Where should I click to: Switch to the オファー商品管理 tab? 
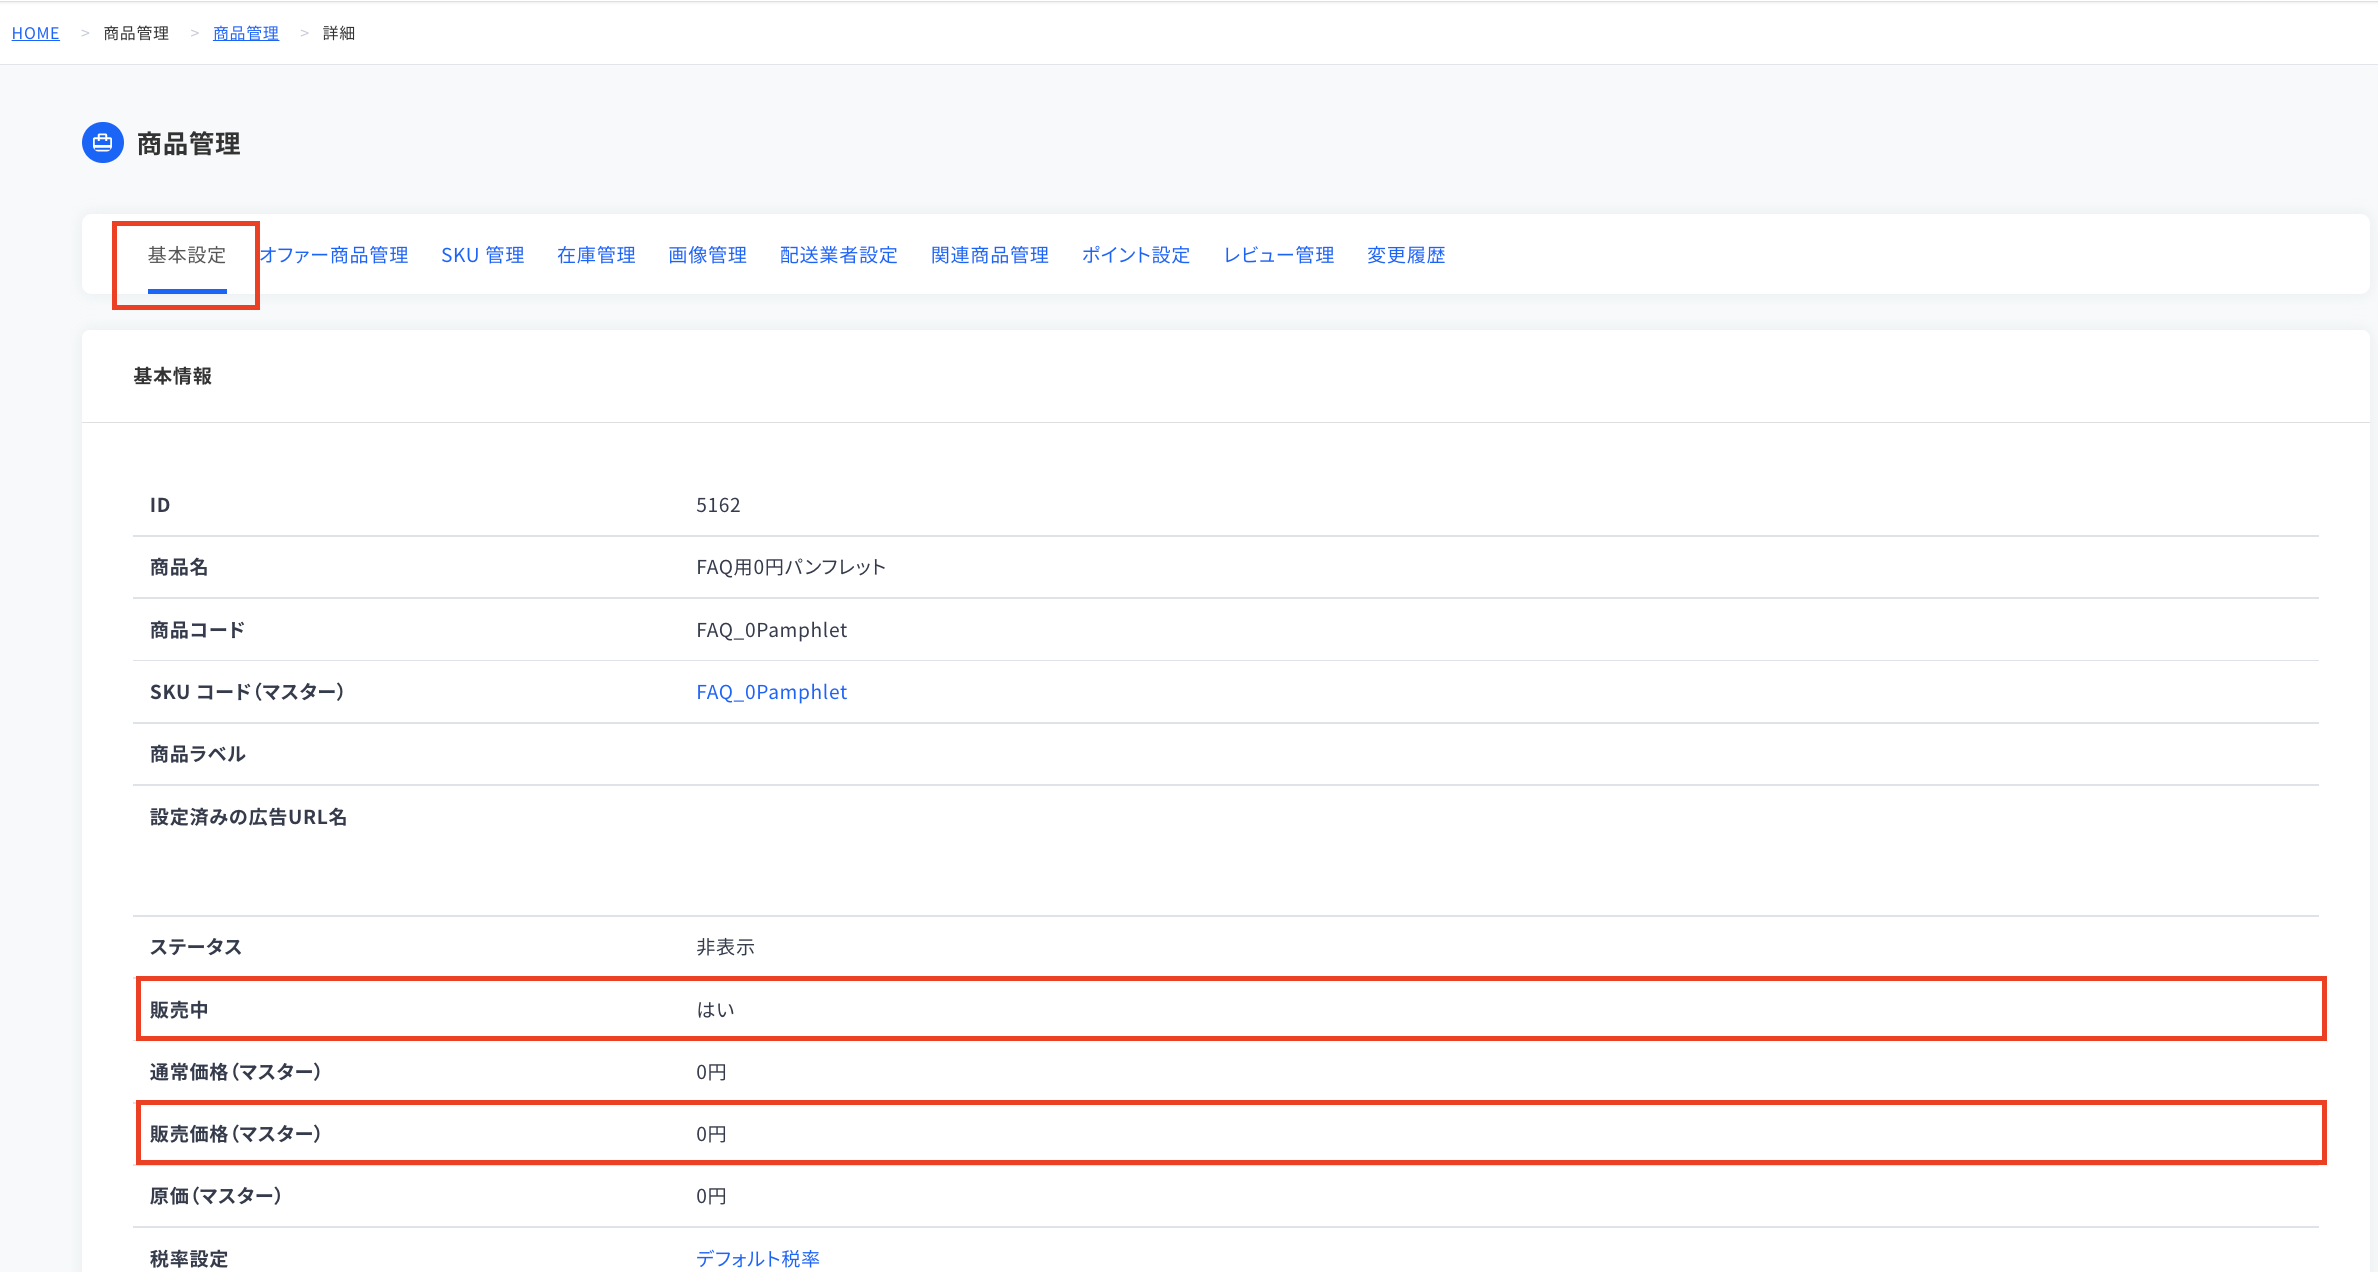coord(334,255)
